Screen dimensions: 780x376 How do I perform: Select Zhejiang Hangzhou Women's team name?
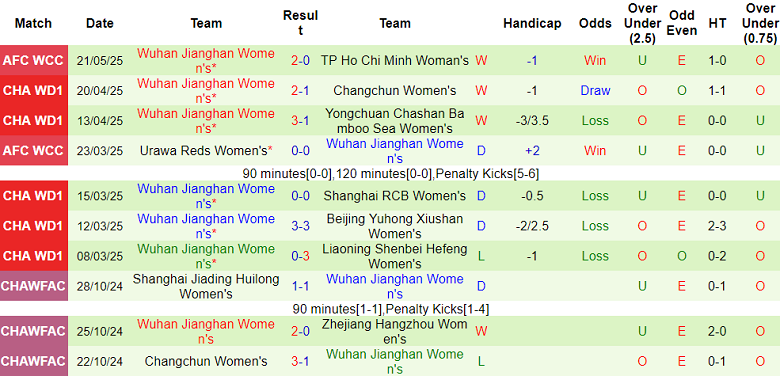(395, 332)
